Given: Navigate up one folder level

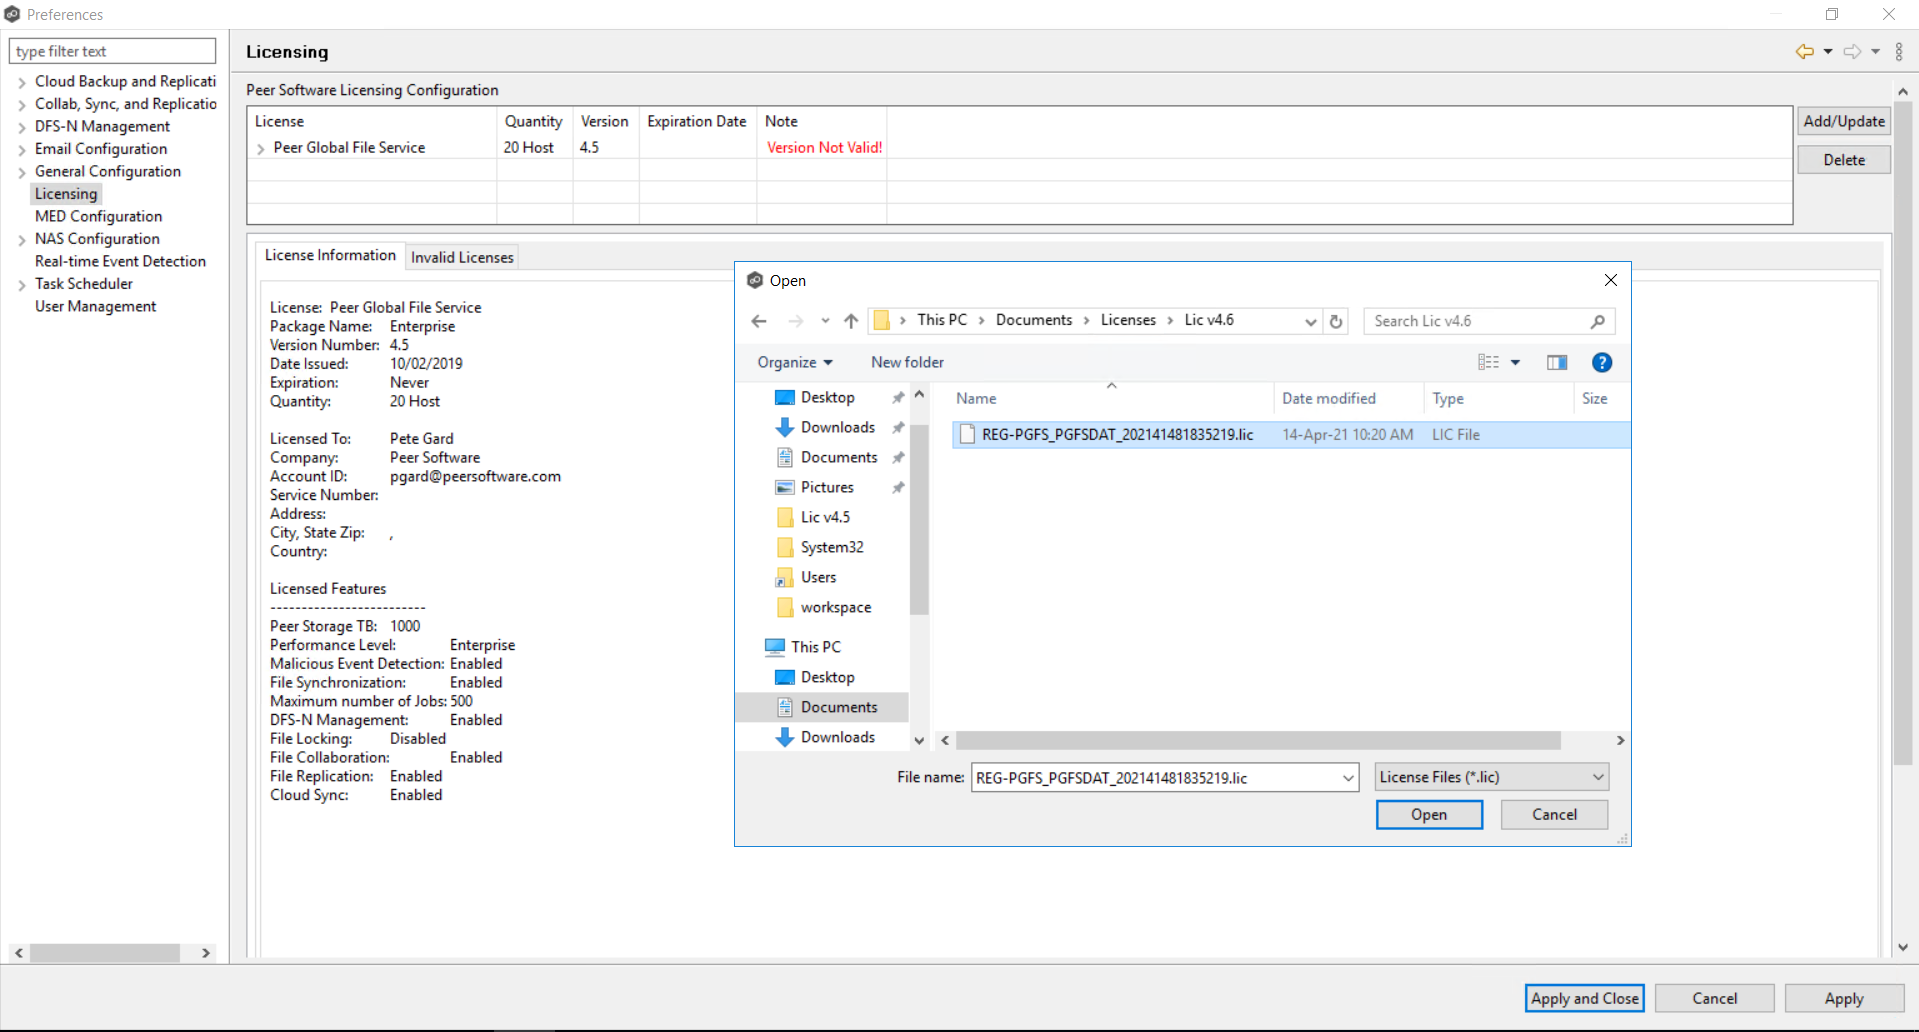Looking at the screenshot, I should [x=851, y=321].
